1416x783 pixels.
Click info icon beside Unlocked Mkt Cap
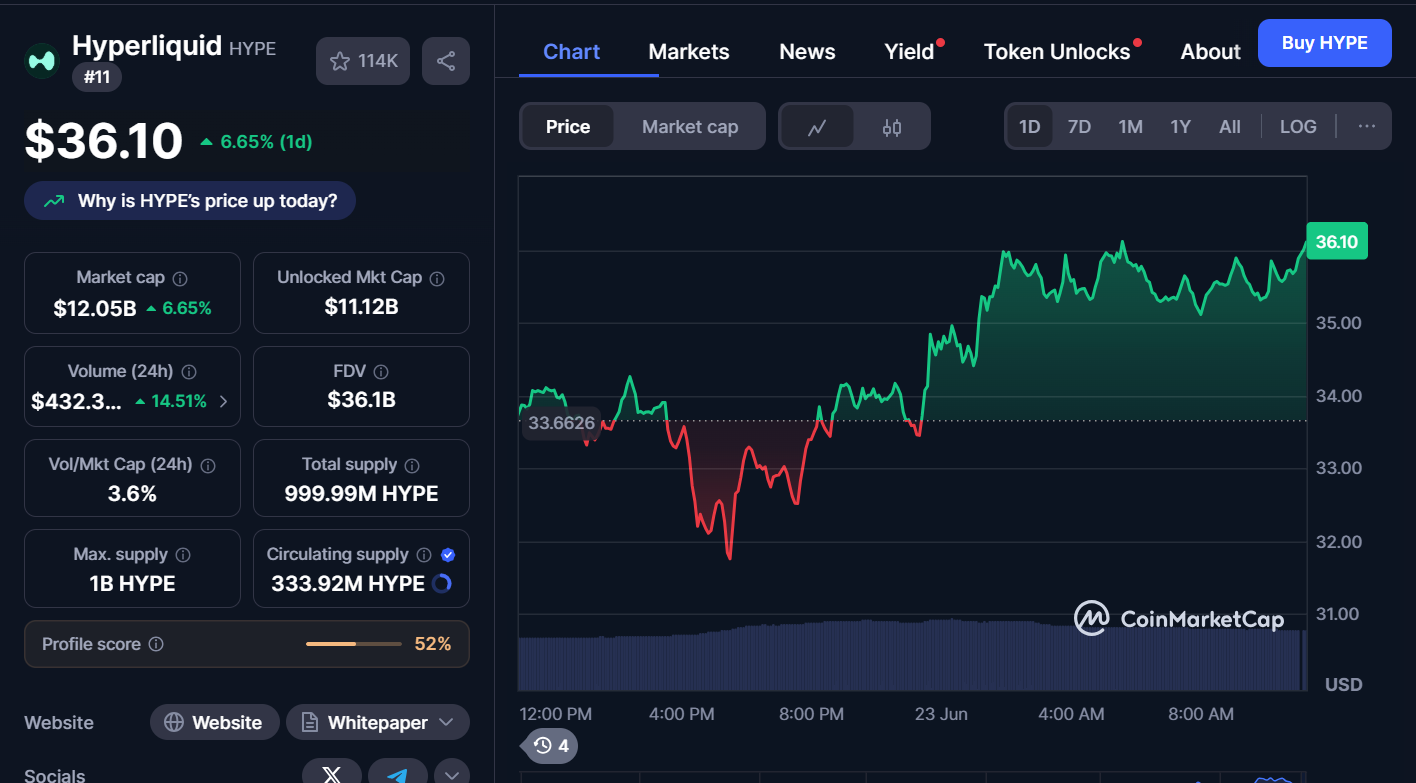pyautogui.click(x=437, y=278)
